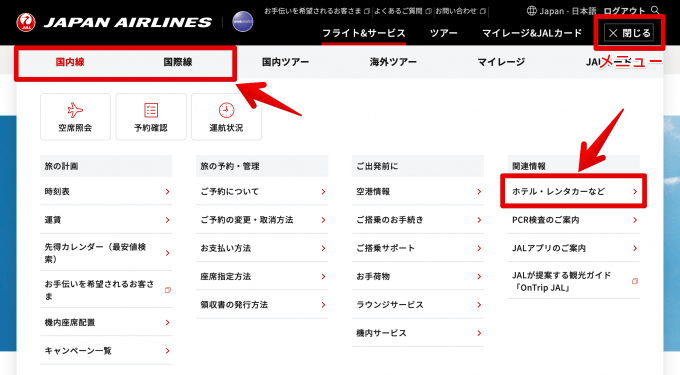Open ご搭乗のお手続き entry
This screenshot has height=375, width=680.
point(418,220)
